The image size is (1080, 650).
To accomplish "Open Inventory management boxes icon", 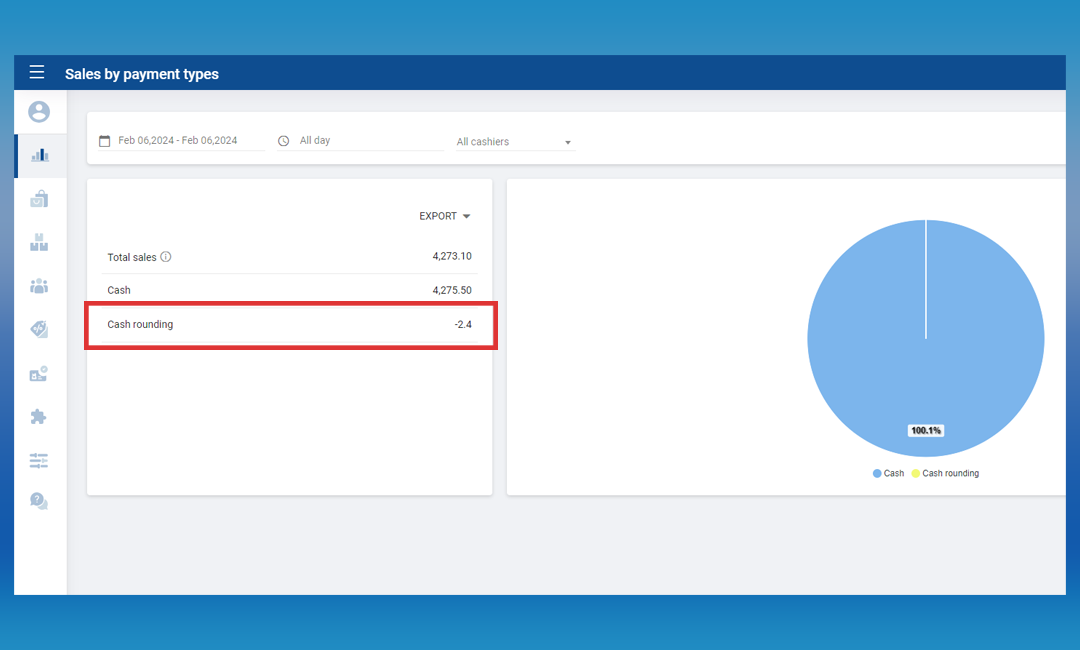I will [x=39, y=242].
